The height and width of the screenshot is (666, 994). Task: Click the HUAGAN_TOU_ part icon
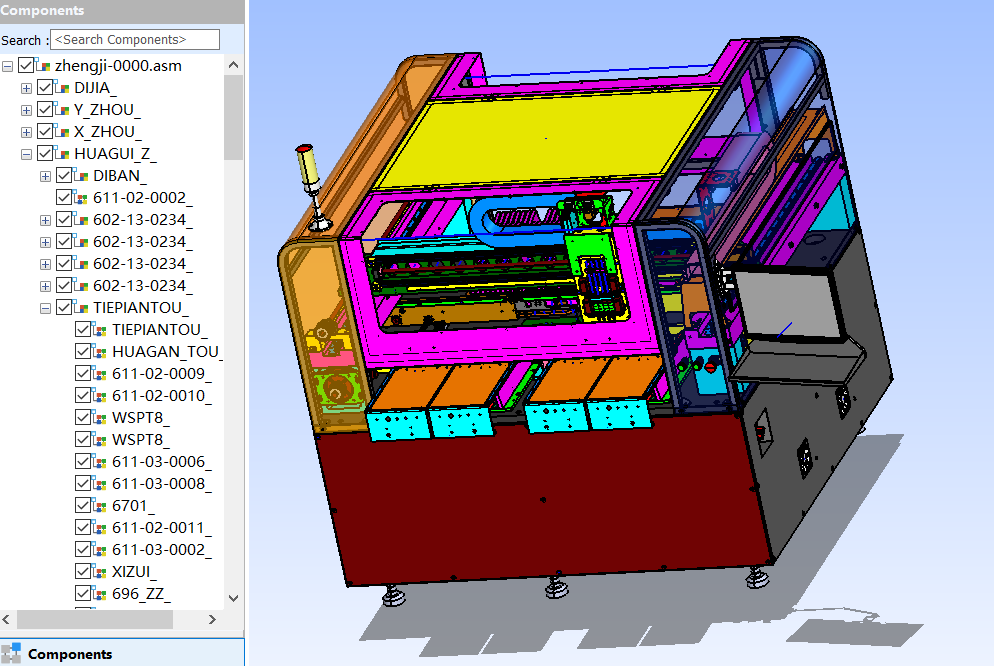[x=102, y=352]
